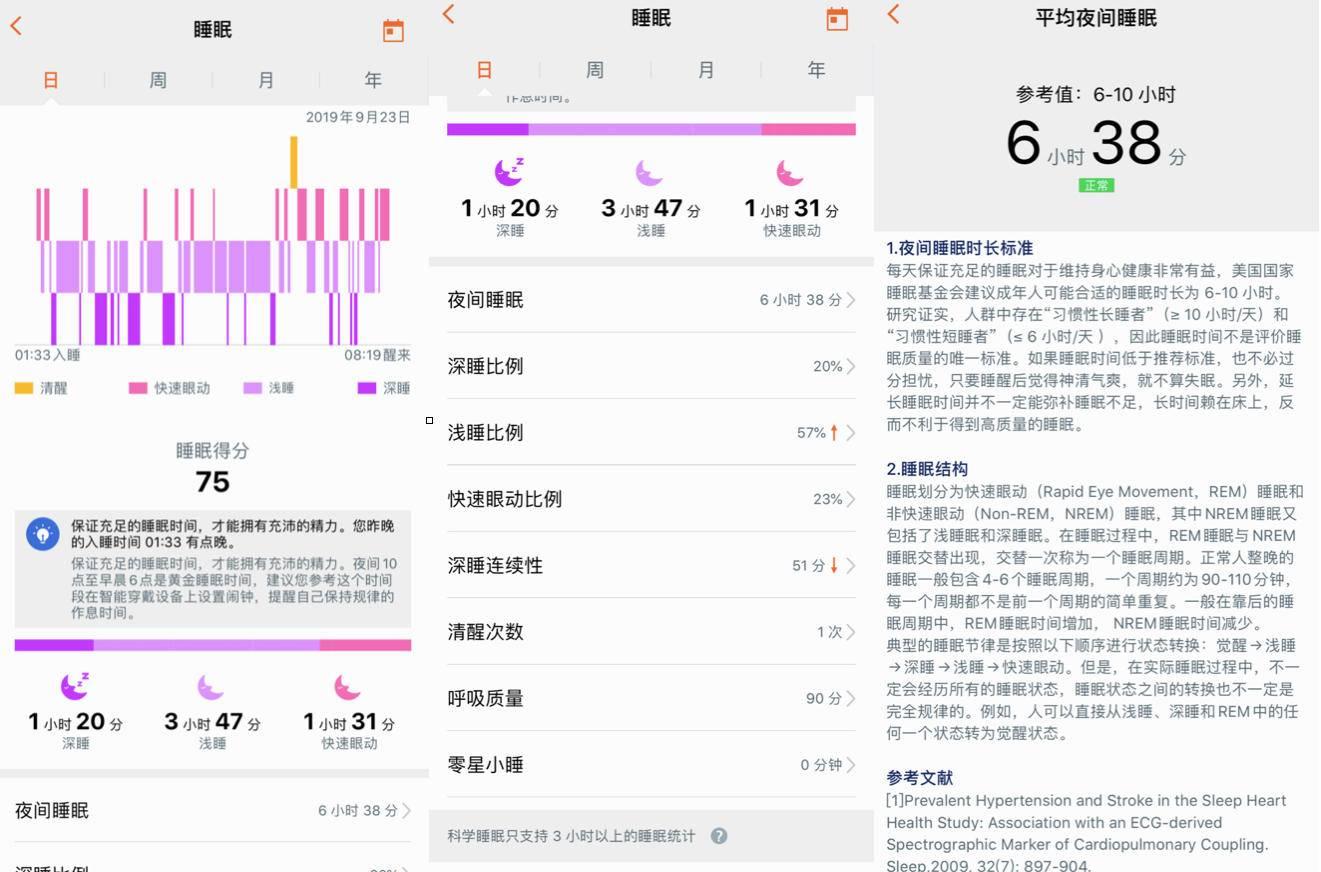
Task: Go back from 平均夜间睡眠 page
Action: 893,13
